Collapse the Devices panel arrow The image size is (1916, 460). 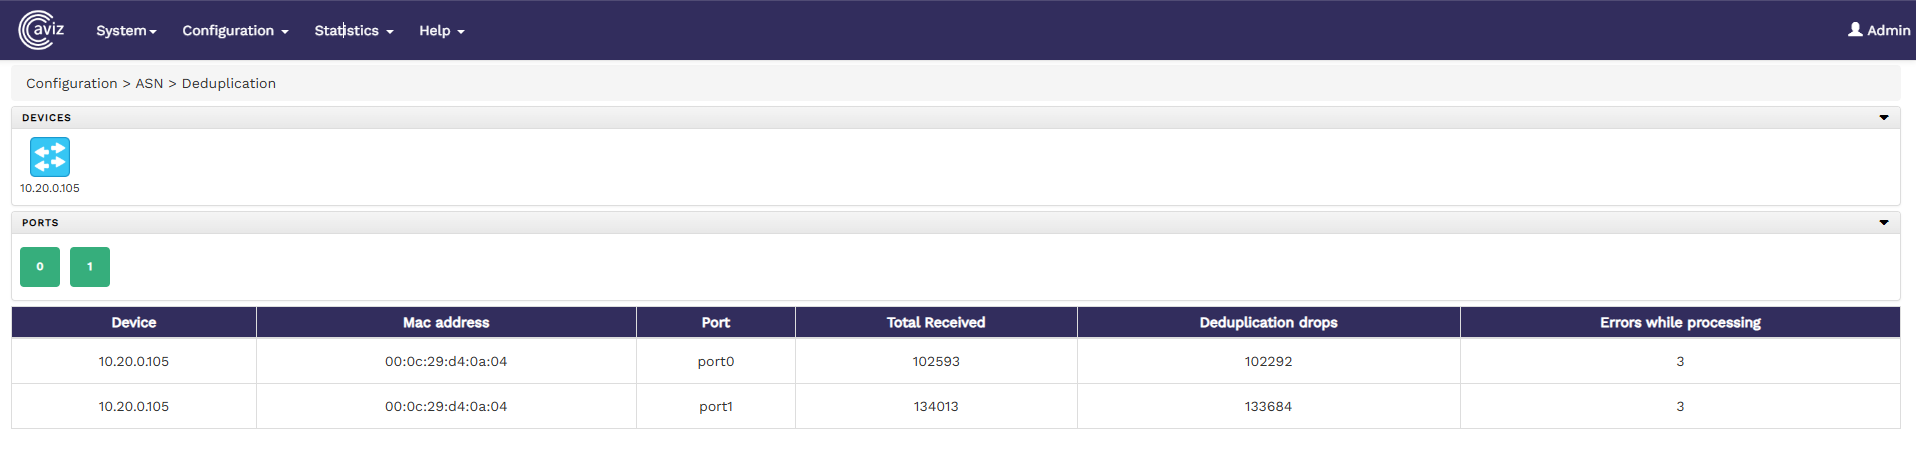pyautogui.click(x=1884, y=118)
